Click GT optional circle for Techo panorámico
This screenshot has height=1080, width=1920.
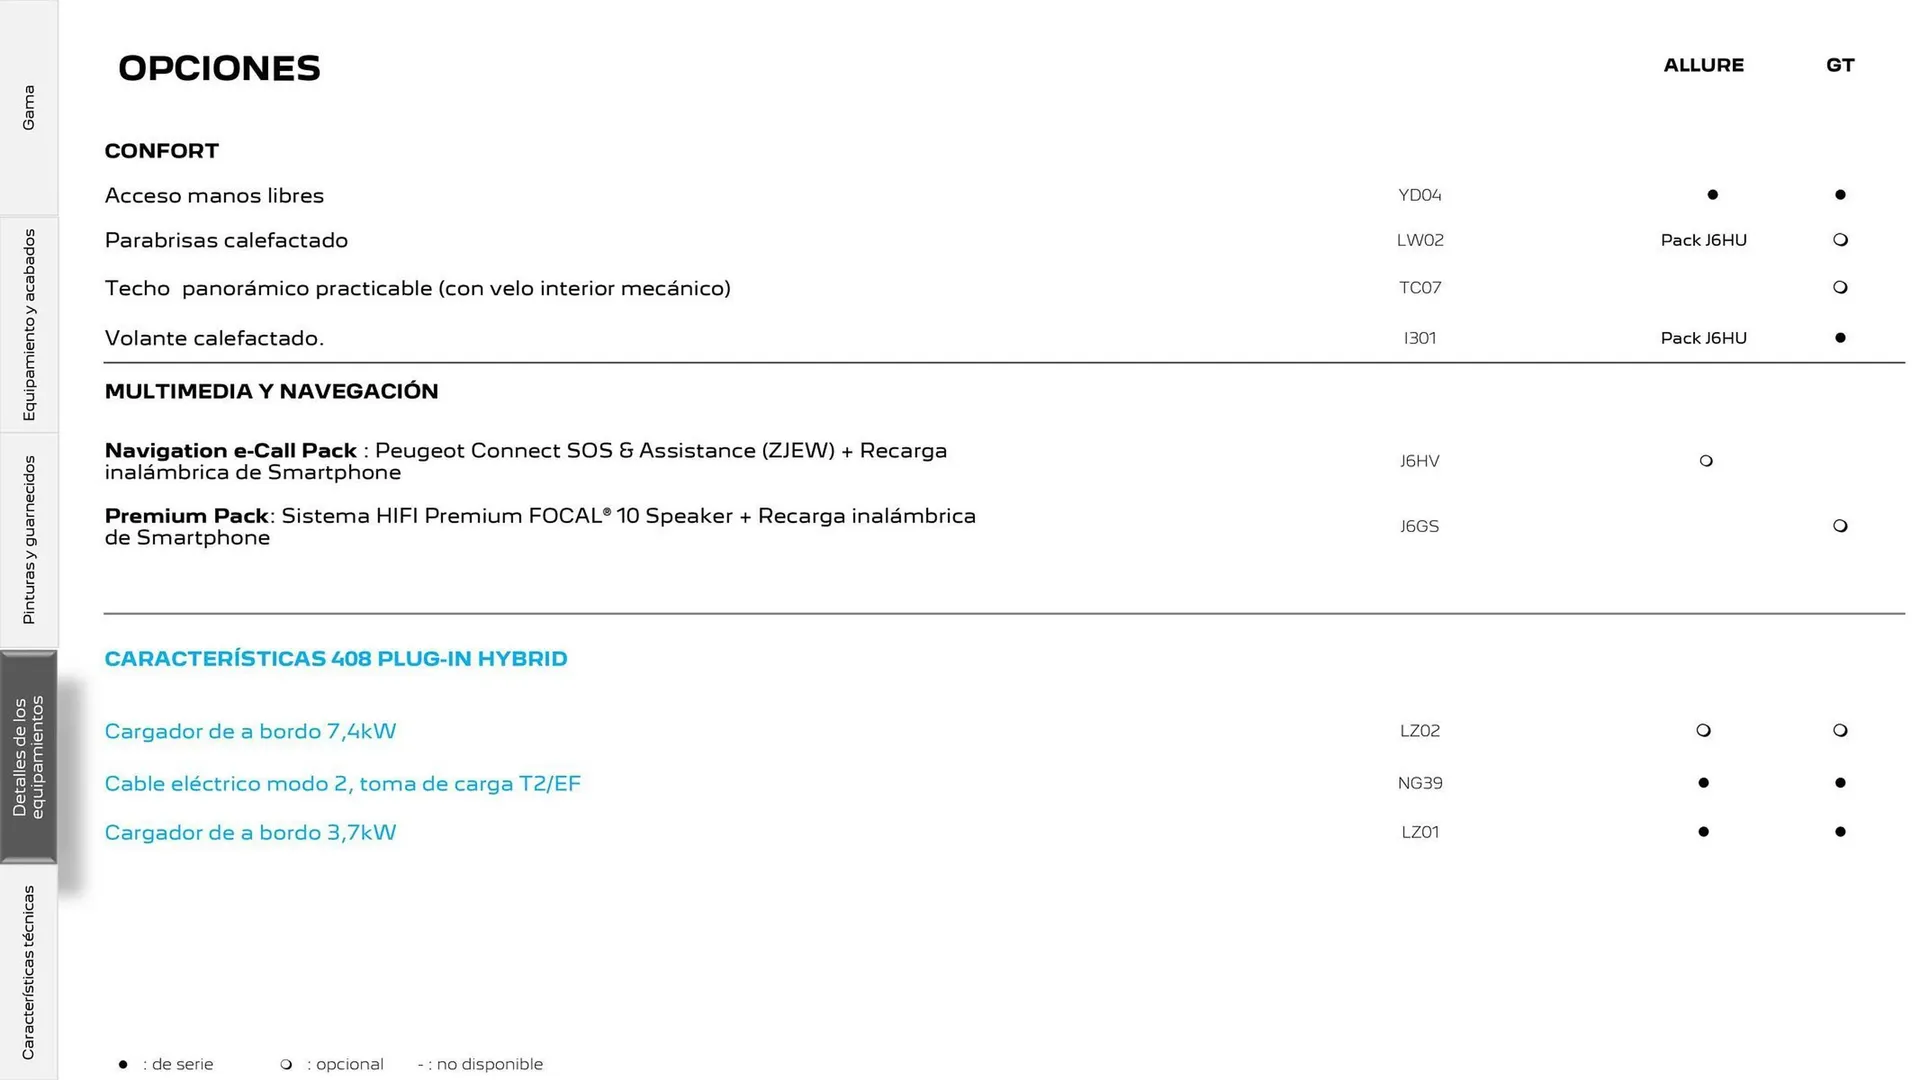[1840, 288]
